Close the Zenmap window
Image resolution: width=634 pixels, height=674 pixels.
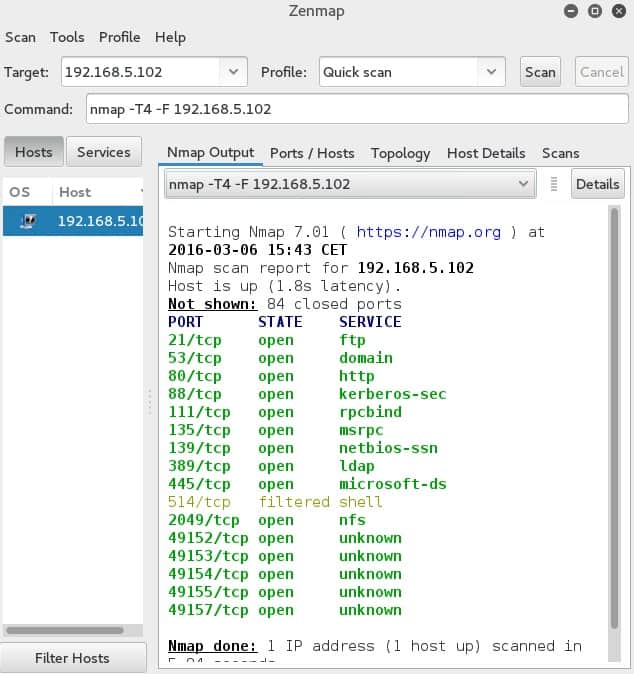click(x=619, y=11)
